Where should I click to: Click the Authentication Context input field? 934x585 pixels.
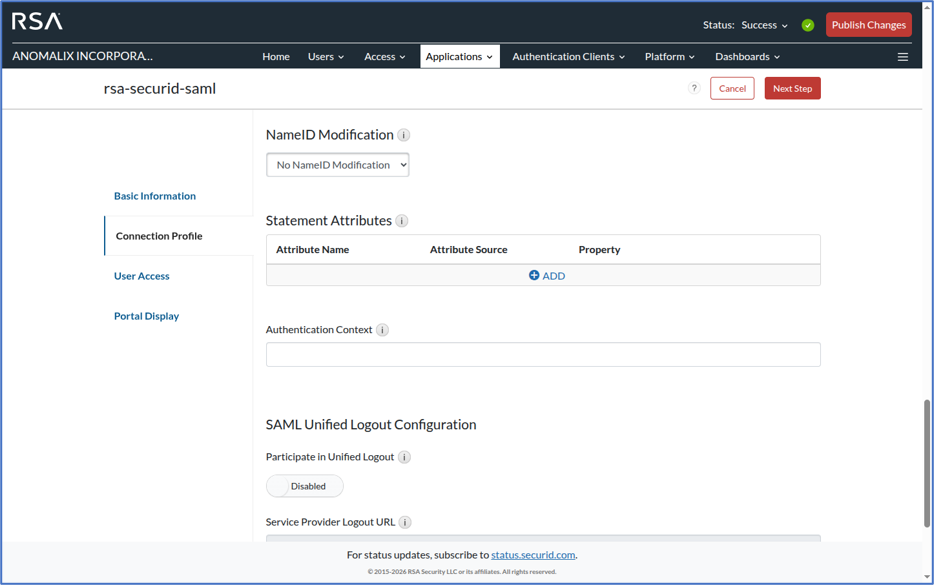tap(543, 354)
